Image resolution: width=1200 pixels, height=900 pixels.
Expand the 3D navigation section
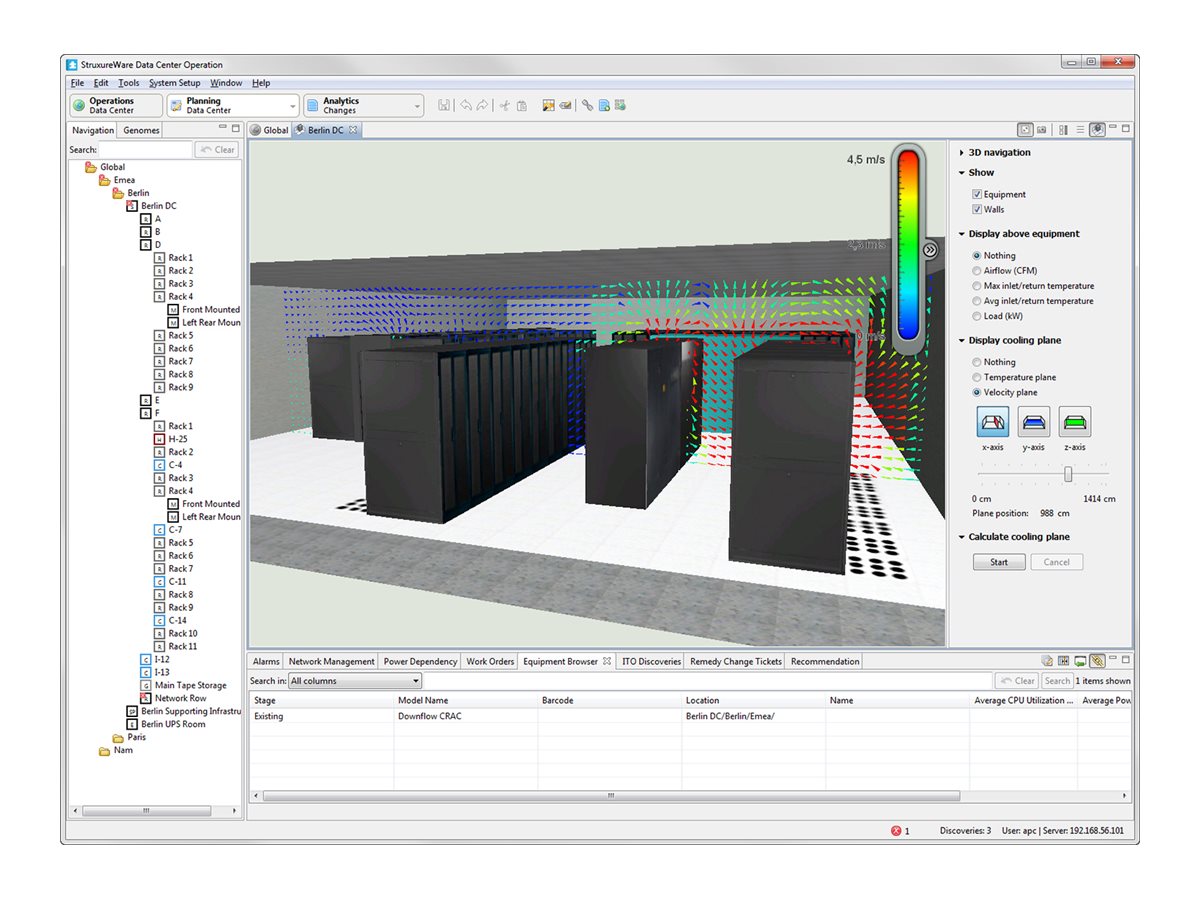pyautogui.click(x=962, y=153)
